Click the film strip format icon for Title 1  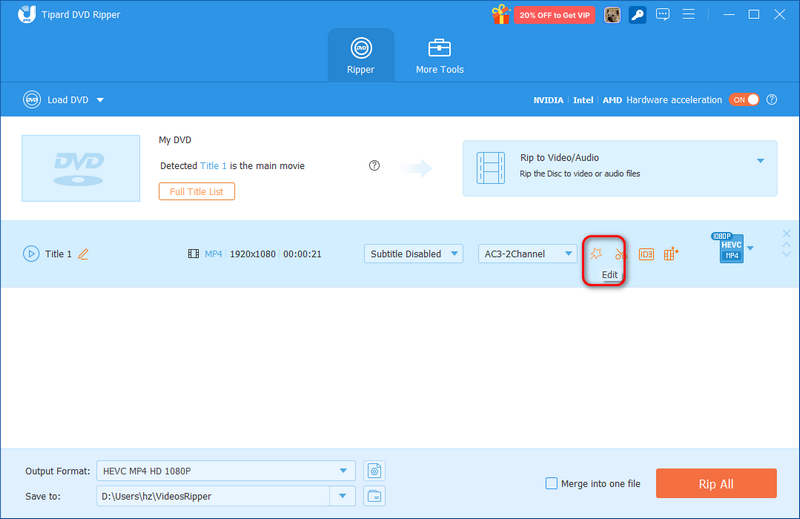pos(193,254)
